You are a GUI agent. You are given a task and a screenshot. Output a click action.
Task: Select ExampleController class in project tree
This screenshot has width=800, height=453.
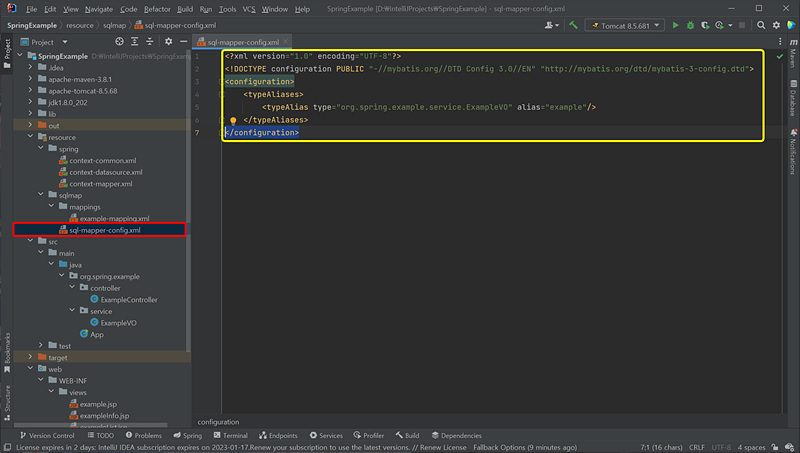tap(129, 299)
